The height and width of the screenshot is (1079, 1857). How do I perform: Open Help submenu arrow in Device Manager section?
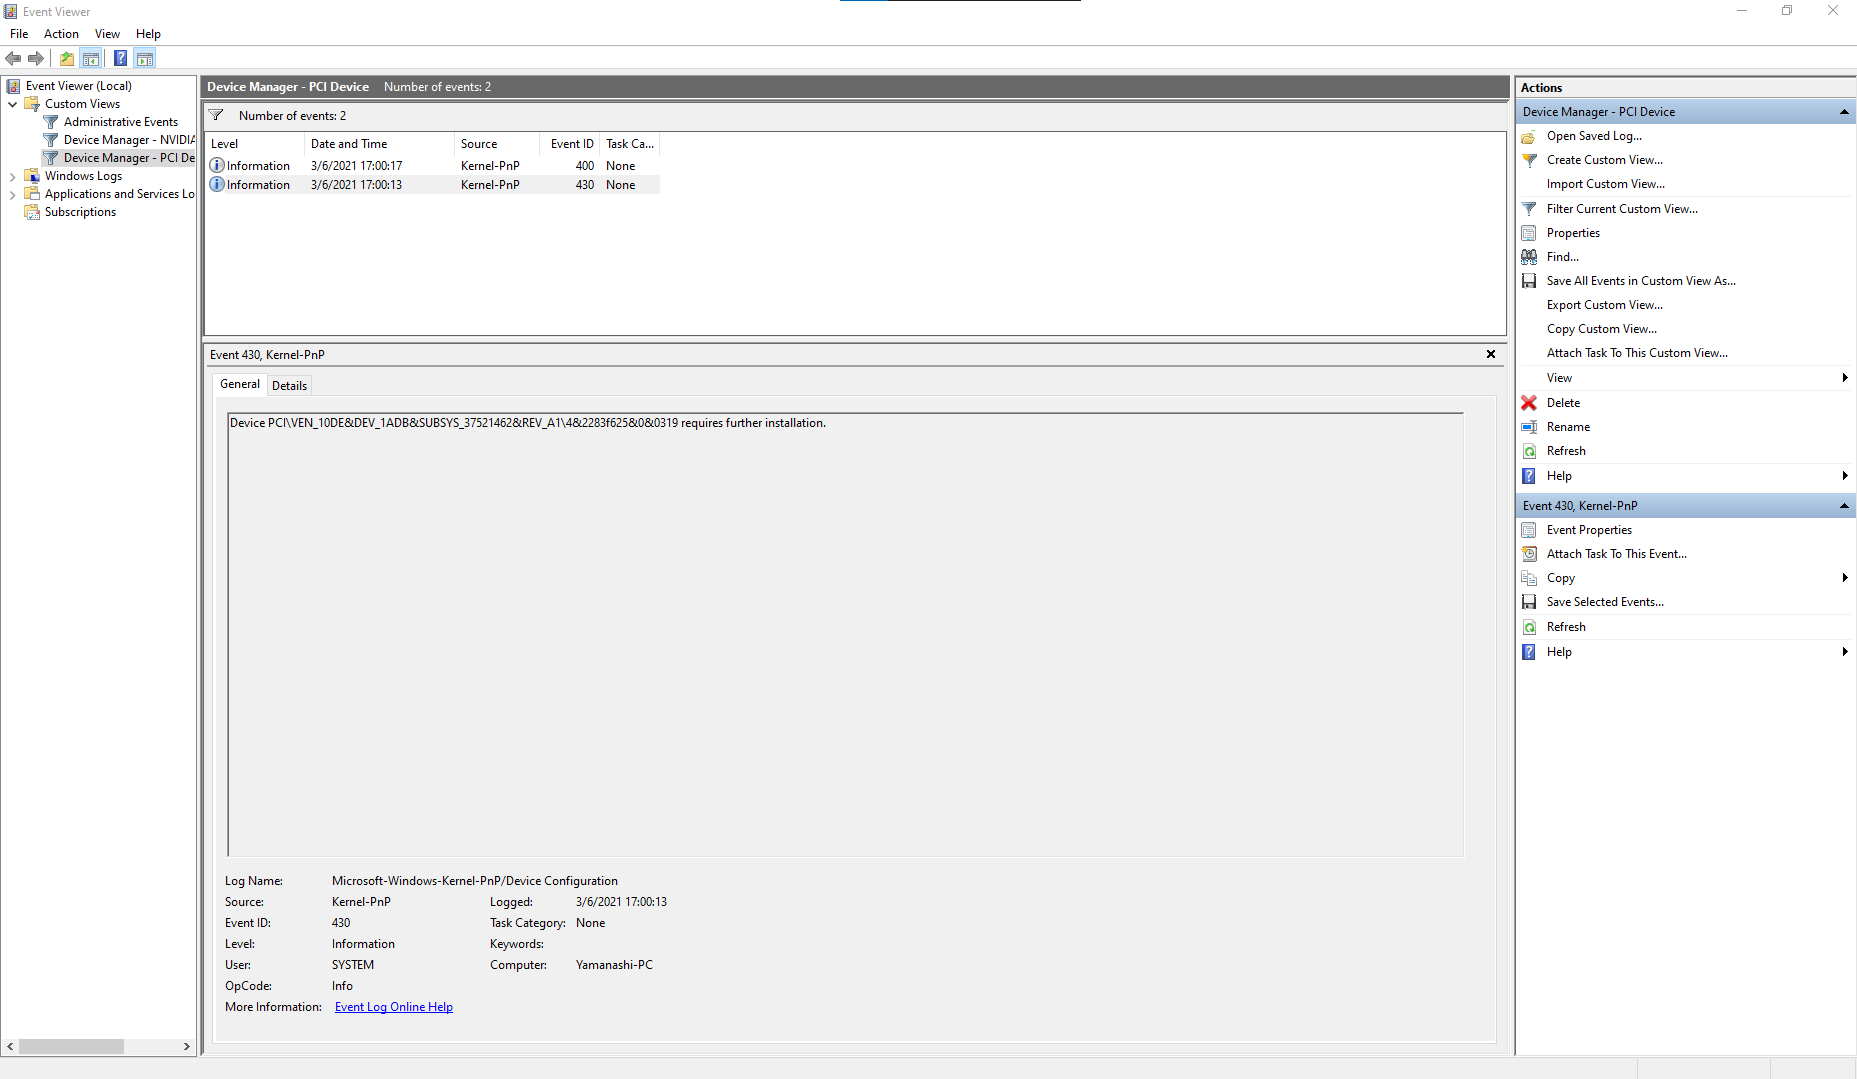1845,476
